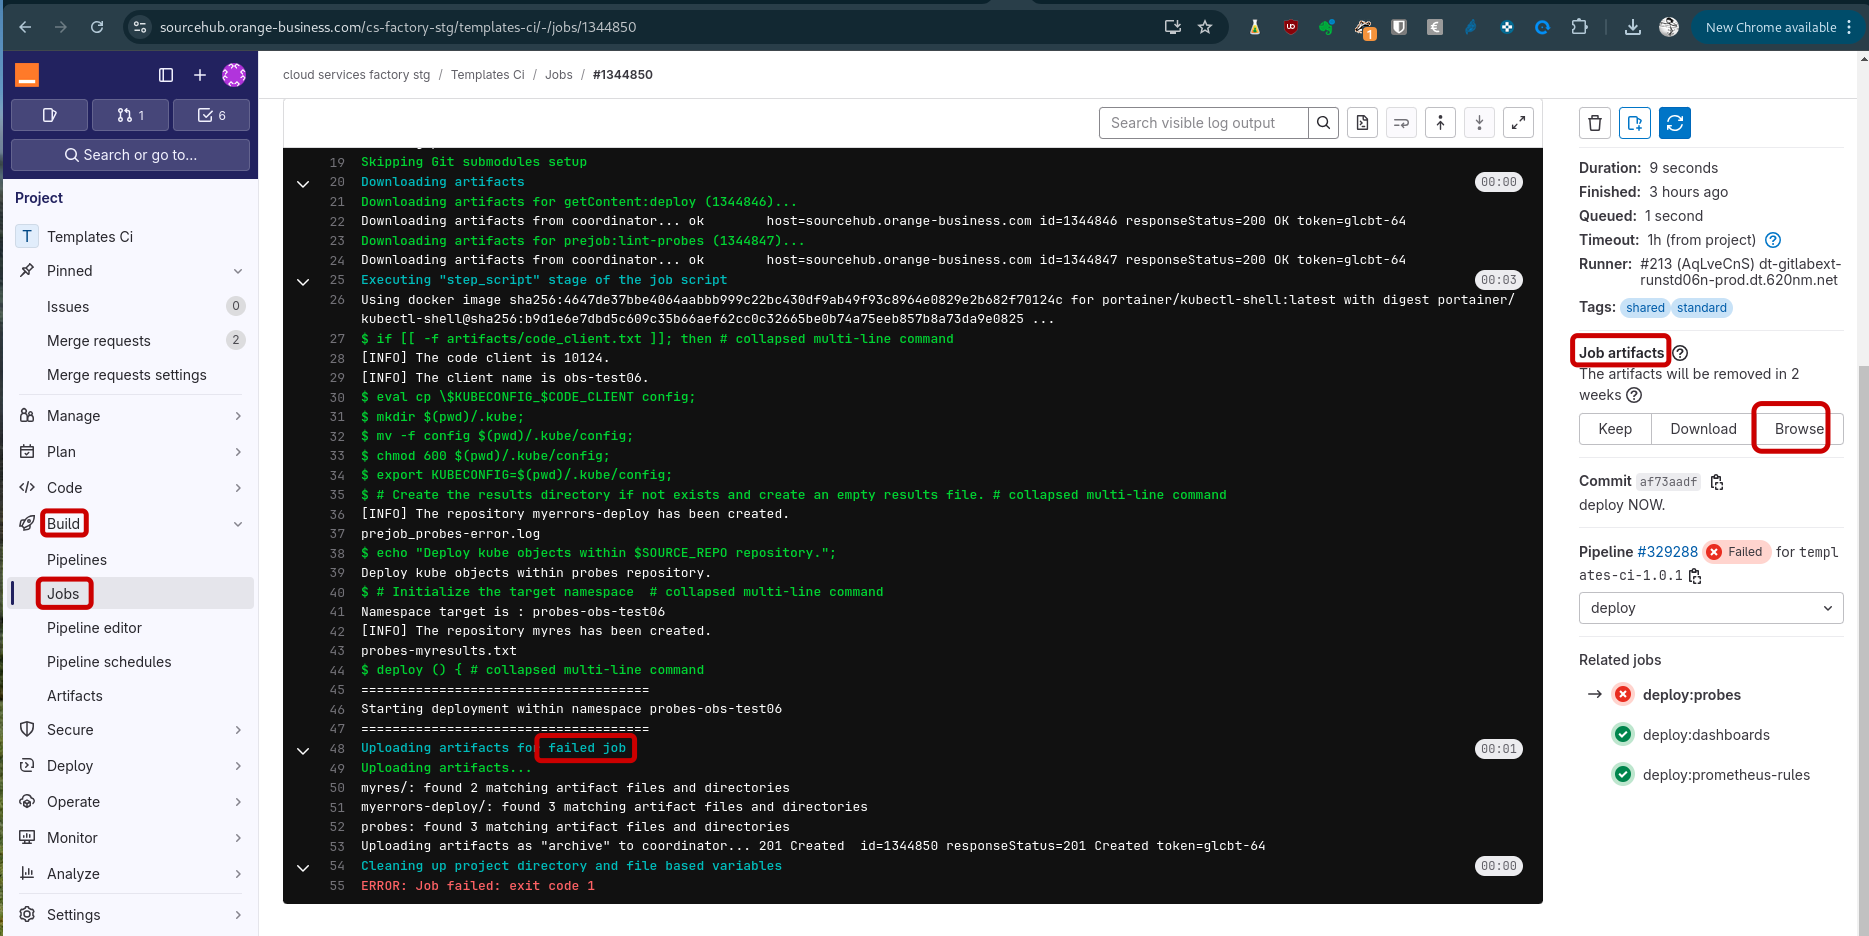The image size is (1869, 936).
Task: Click the Chrome address bar URL
Action: (x=398, y=27)
